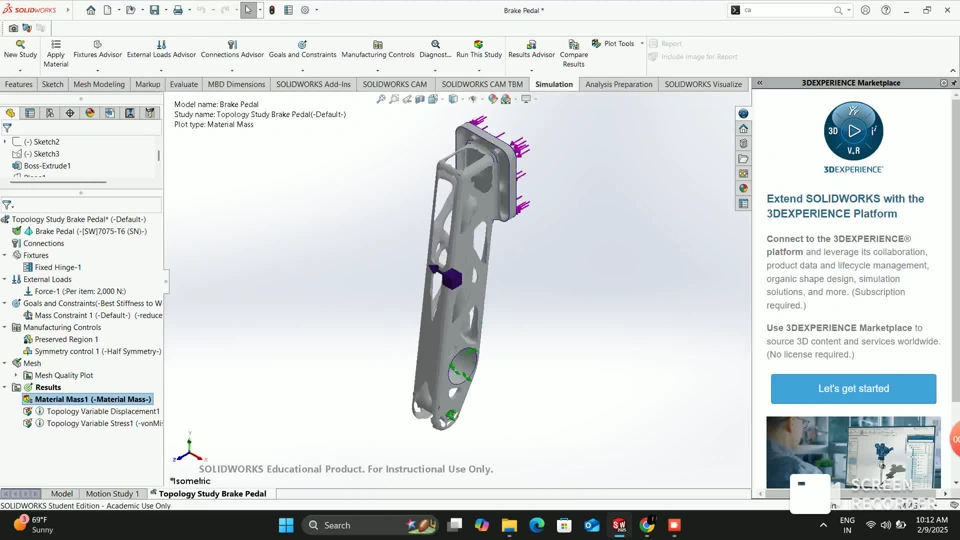This screenshot has width=960, height=540.
Task: Switch to Analysis Preparation tab
Action: [x=618, y=84]
